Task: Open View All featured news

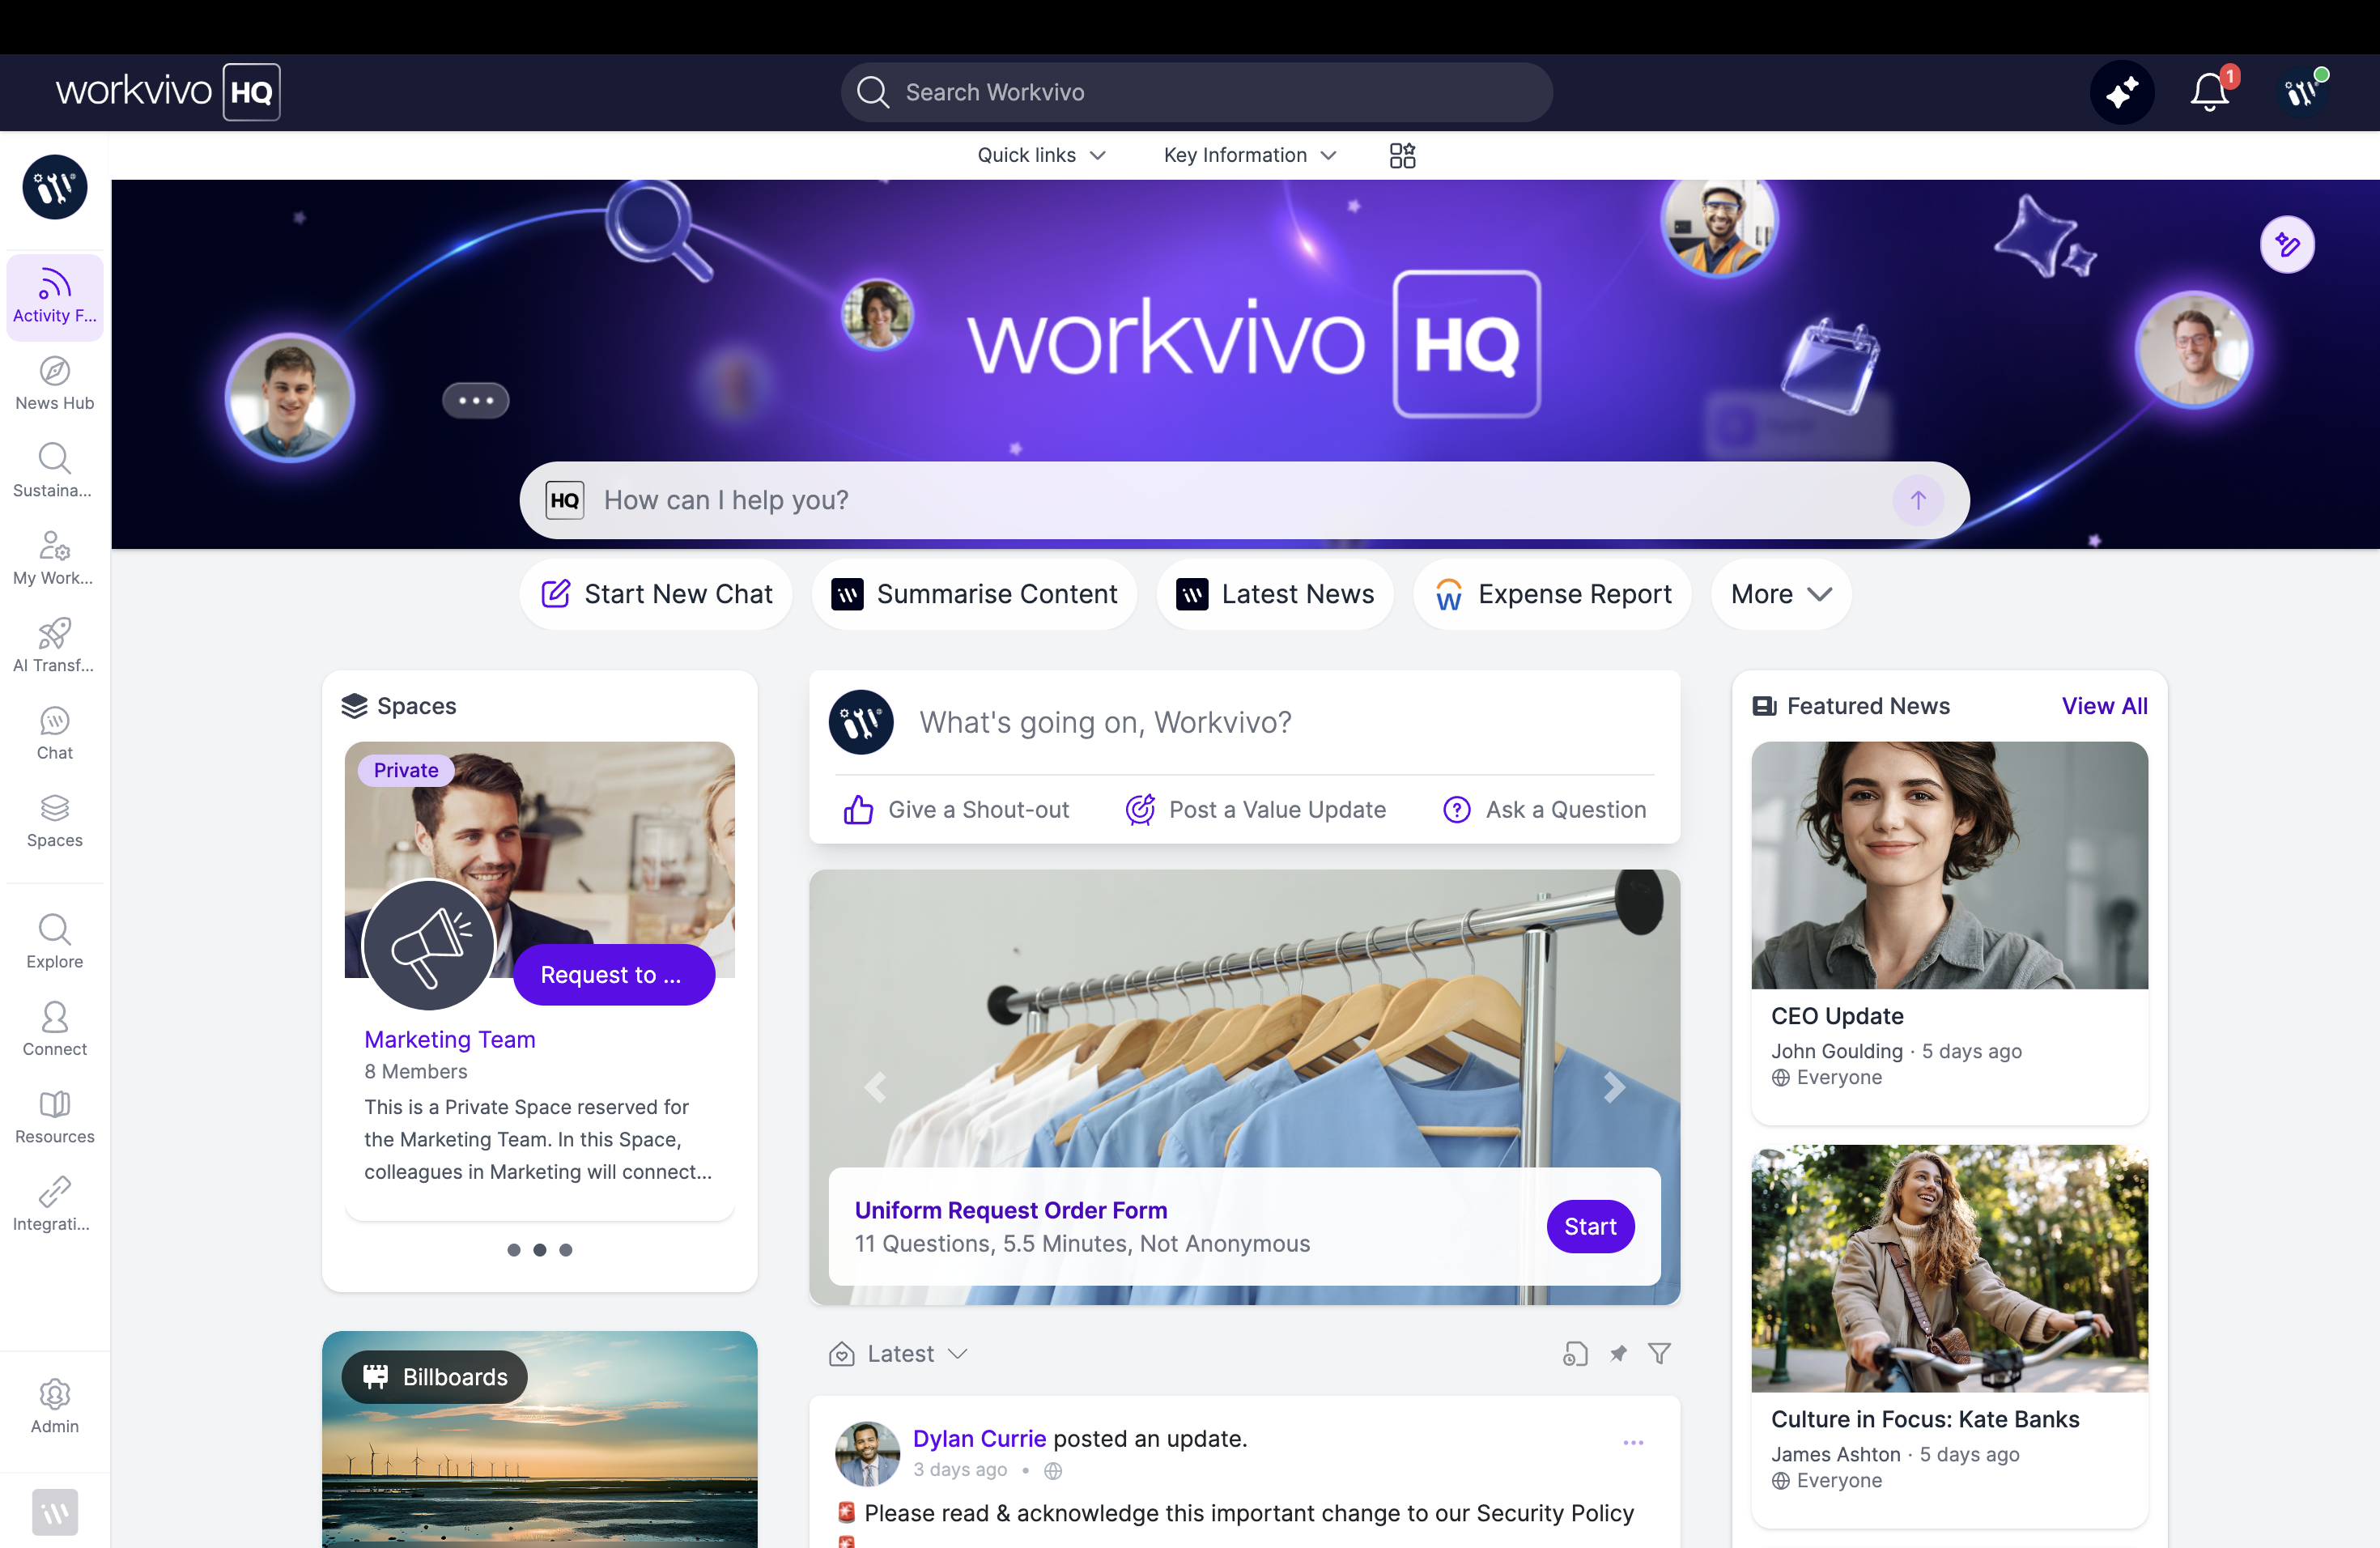Action: point(2104,705)
